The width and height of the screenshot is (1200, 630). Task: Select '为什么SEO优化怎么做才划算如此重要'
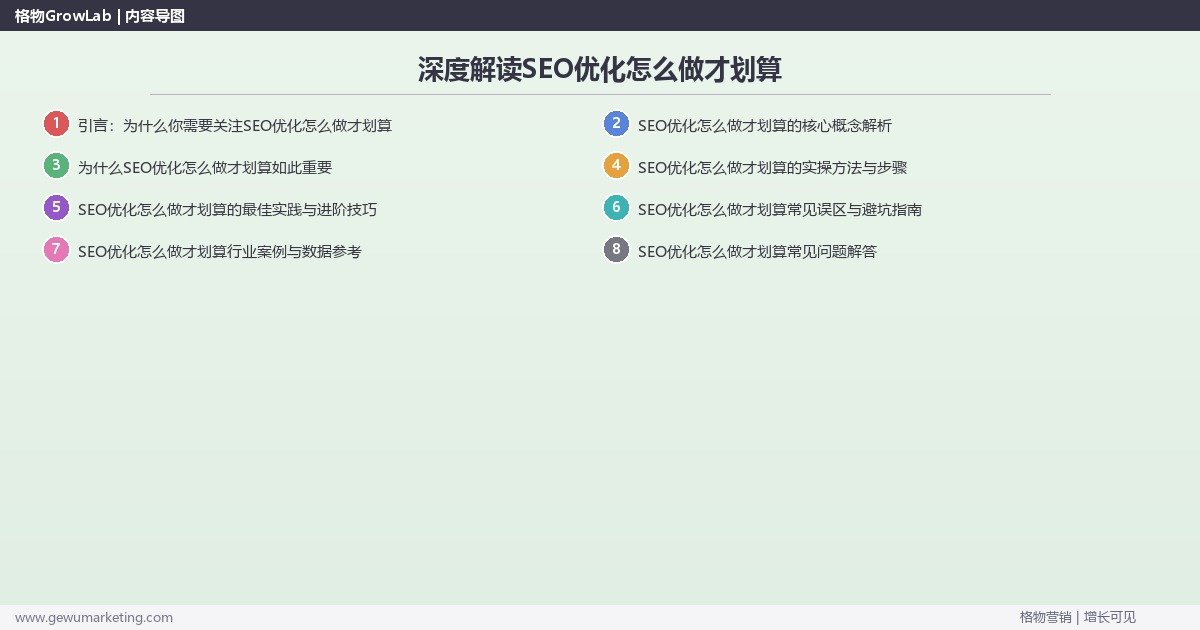[x=205, y=168]
